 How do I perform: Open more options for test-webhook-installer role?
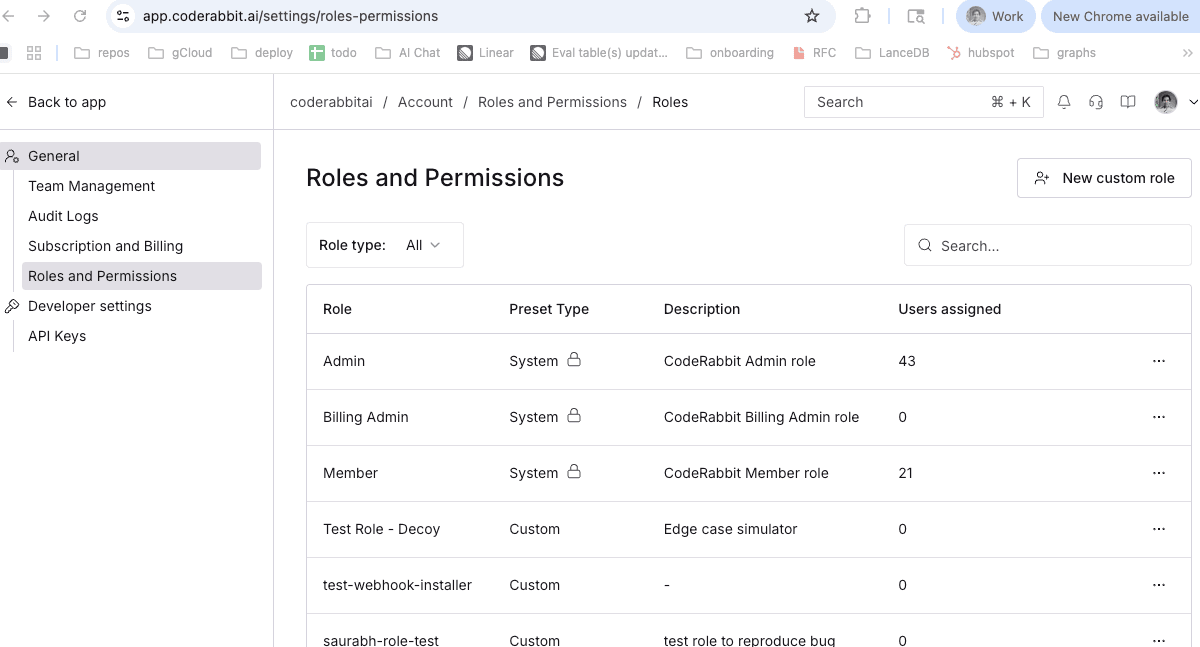pos(1159,585)
